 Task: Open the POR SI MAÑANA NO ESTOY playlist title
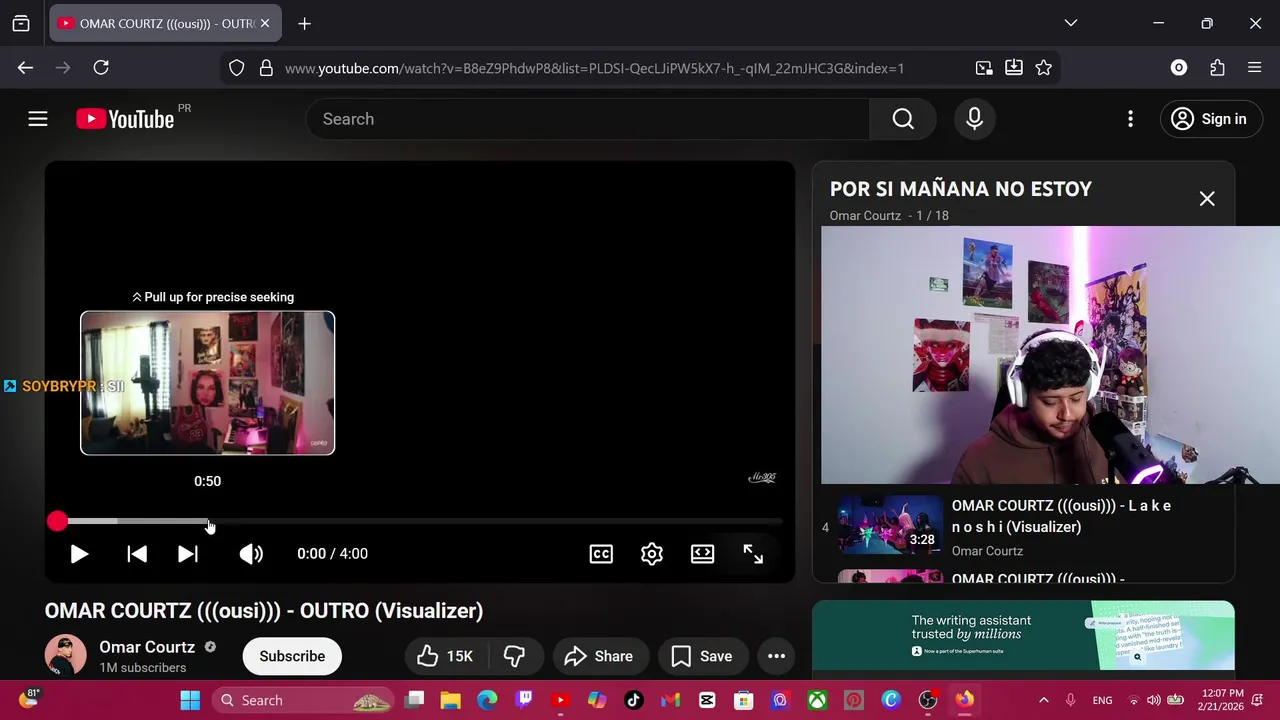[960, 189]
